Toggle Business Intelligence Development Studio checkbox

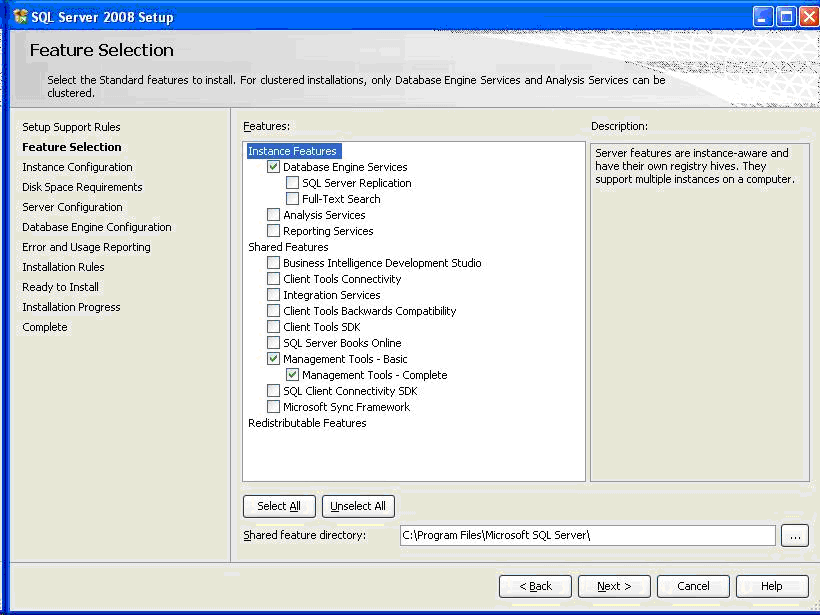tap(273, 263)
